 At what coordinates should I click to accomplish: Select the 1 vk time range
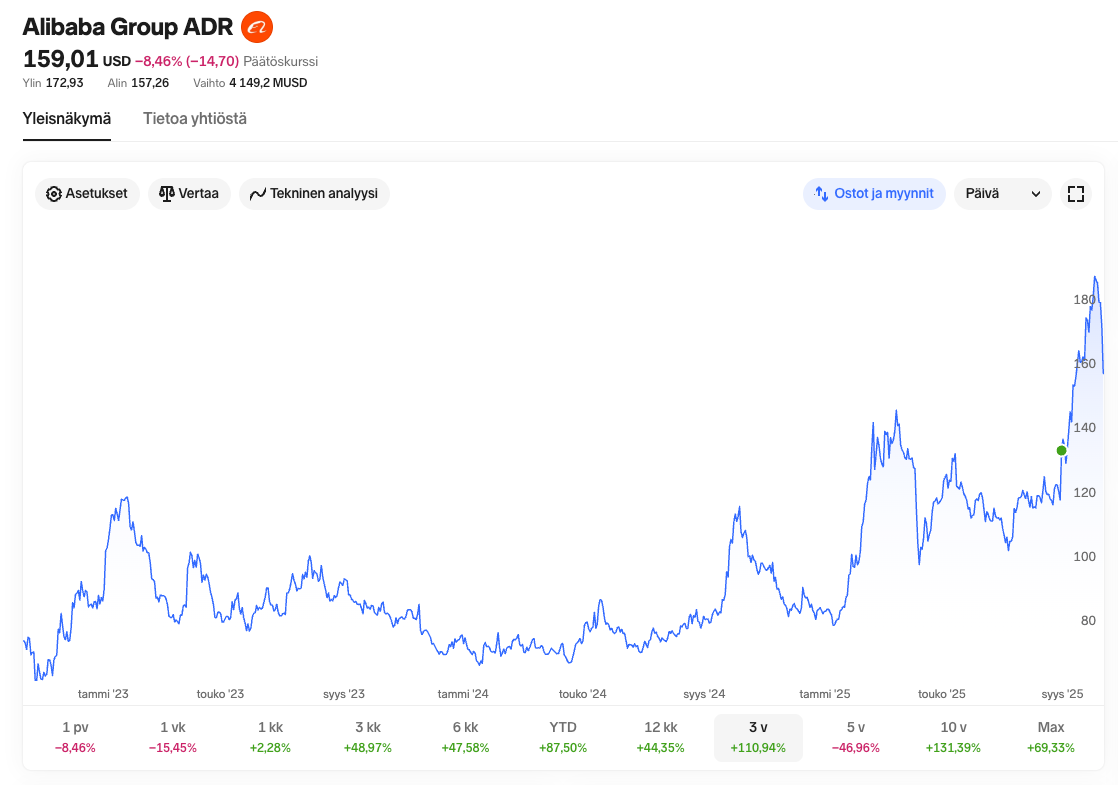coord(173,737)
